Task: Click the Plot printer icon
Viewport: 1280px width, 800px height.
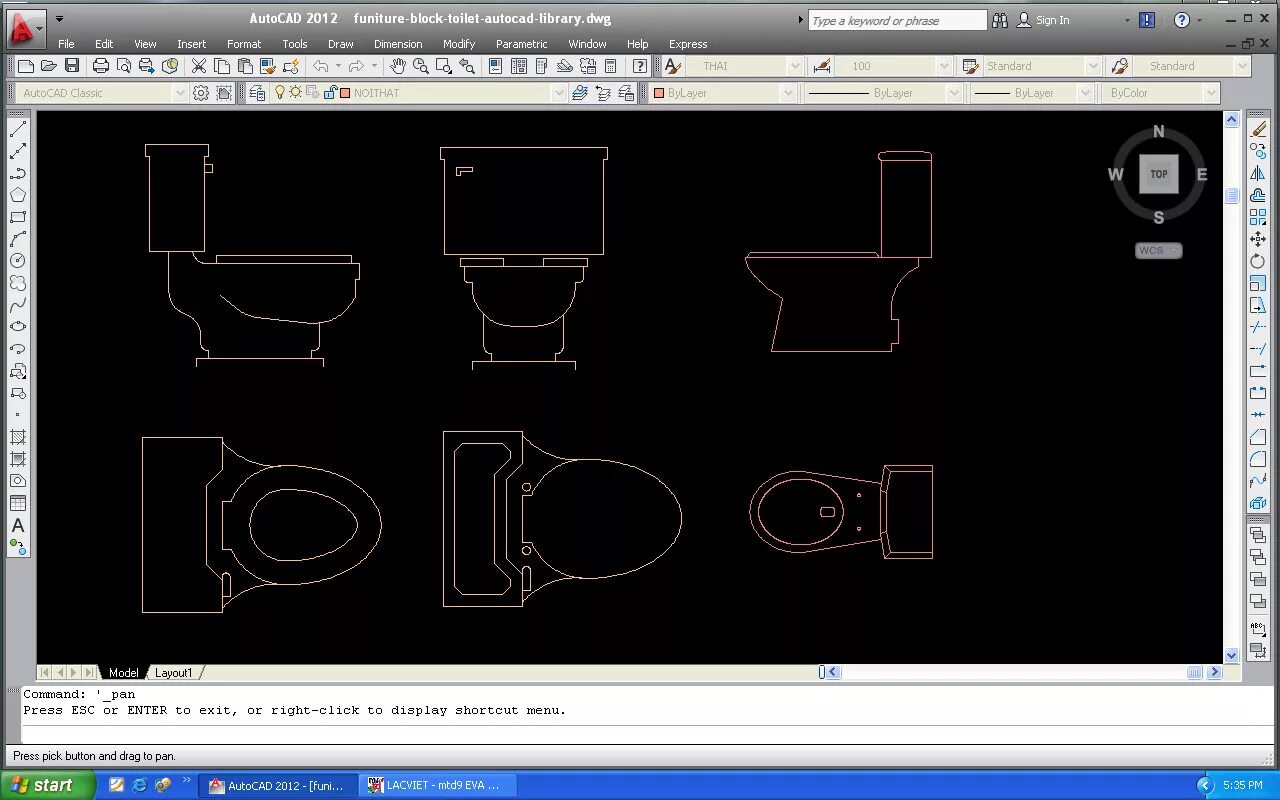Action: coord(101,66)
